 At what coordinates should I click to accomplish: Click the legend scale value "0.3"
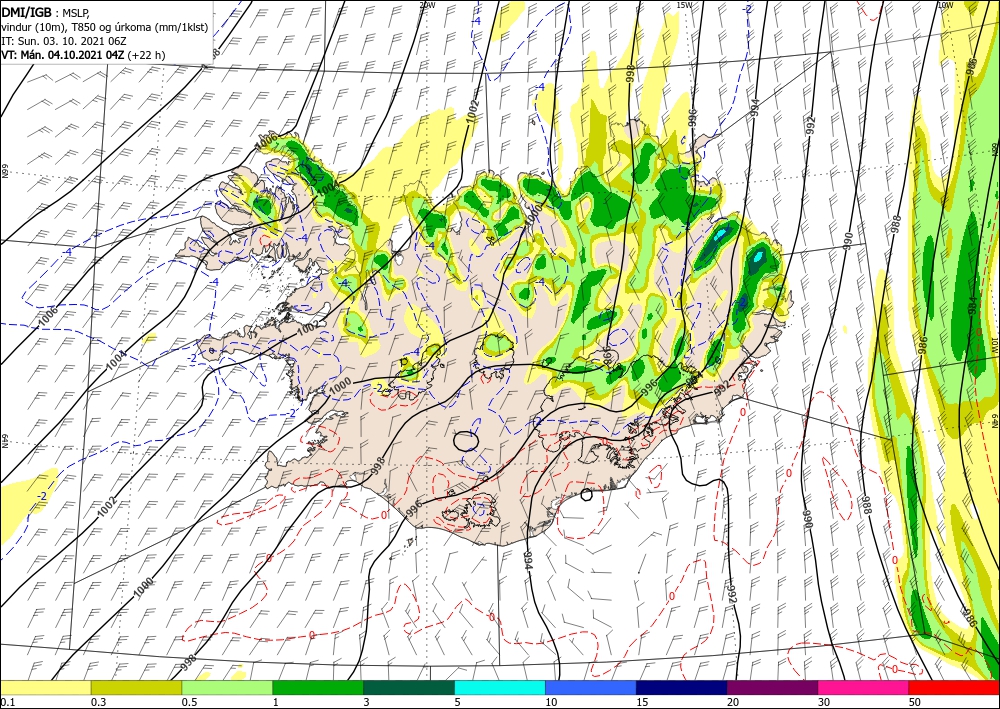(98, 702)
